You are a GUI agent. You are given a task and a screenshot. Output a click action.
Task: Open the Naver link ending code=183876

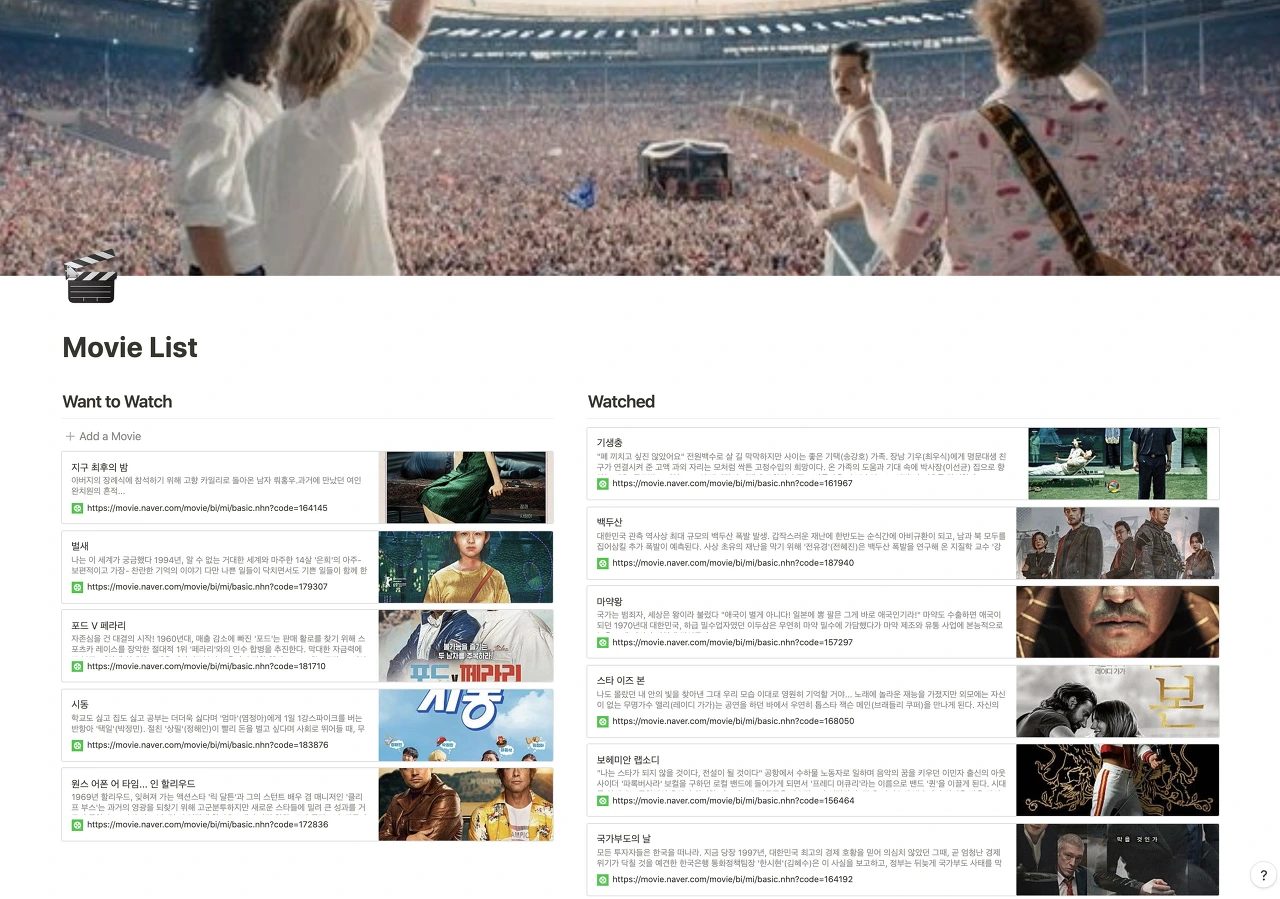pos(207,745)
